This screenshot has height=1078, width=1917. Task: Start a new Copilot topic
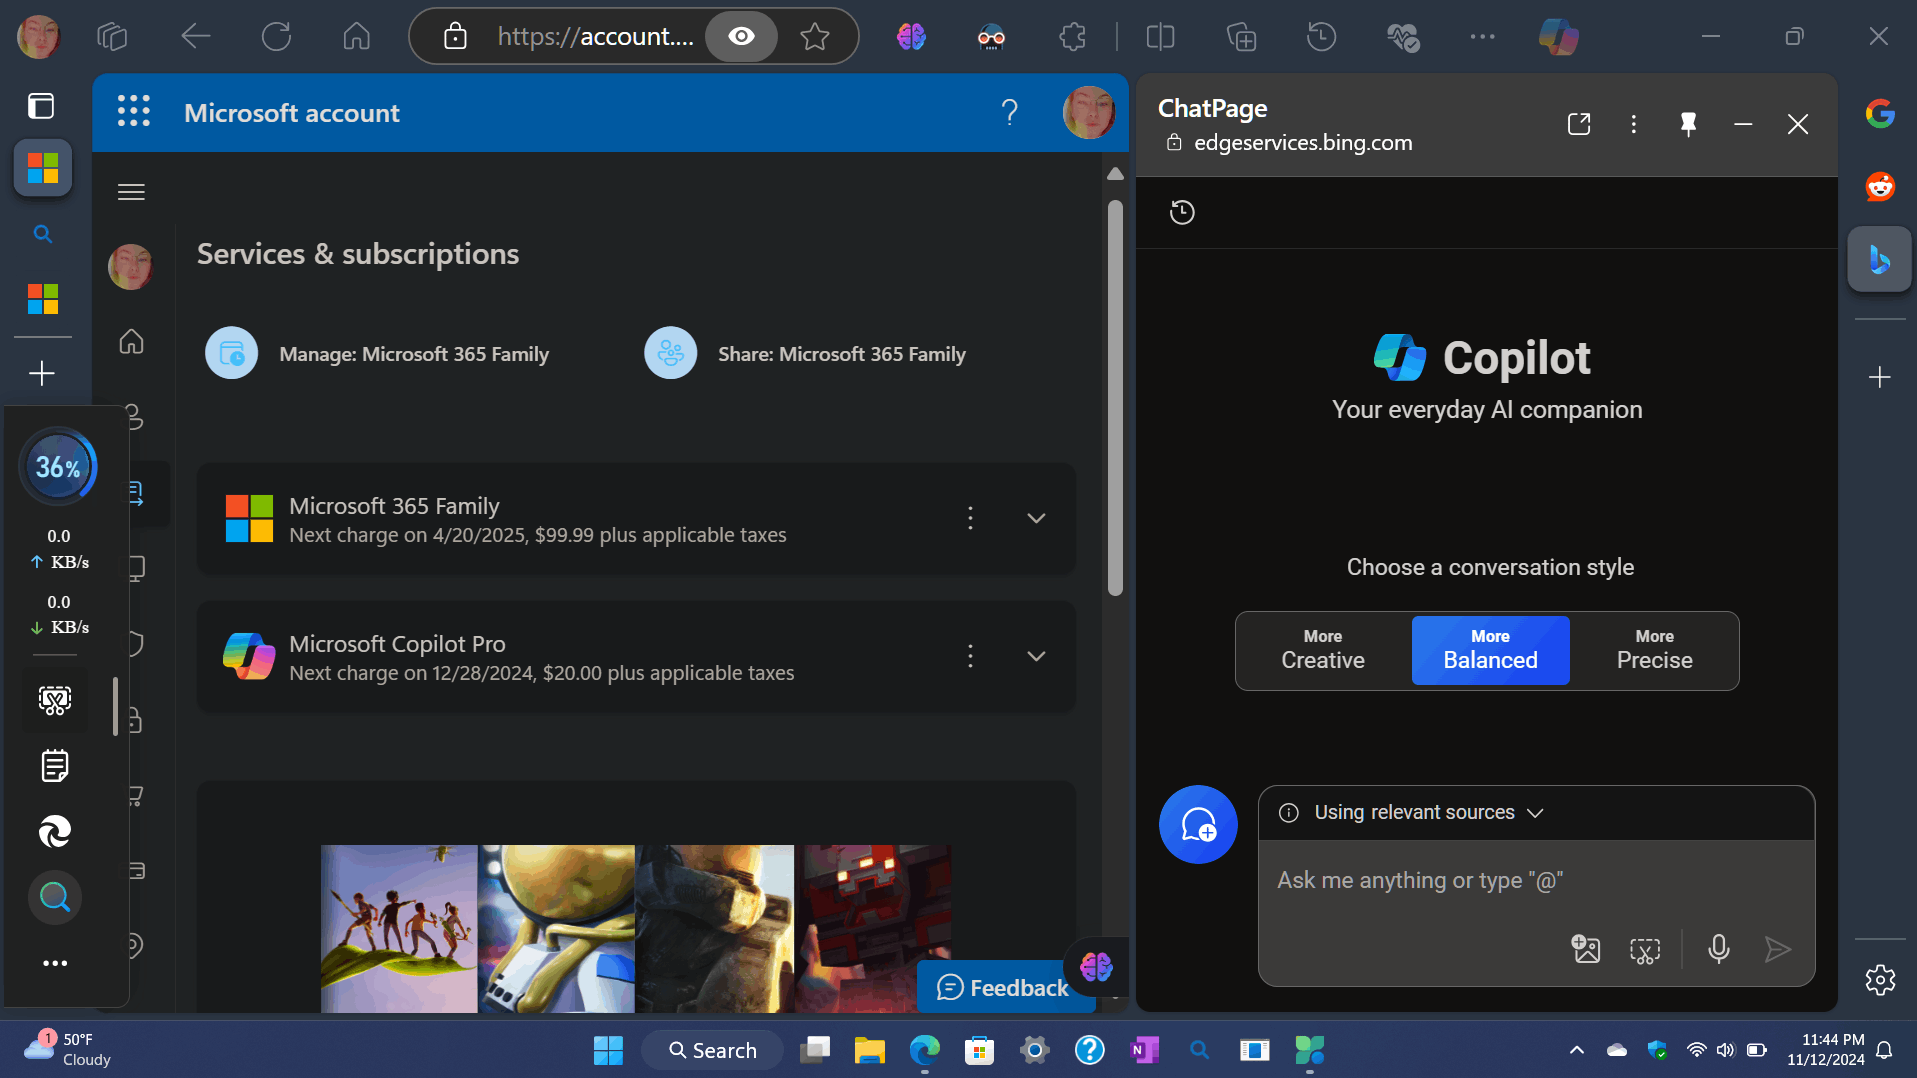pos(1197,825)
